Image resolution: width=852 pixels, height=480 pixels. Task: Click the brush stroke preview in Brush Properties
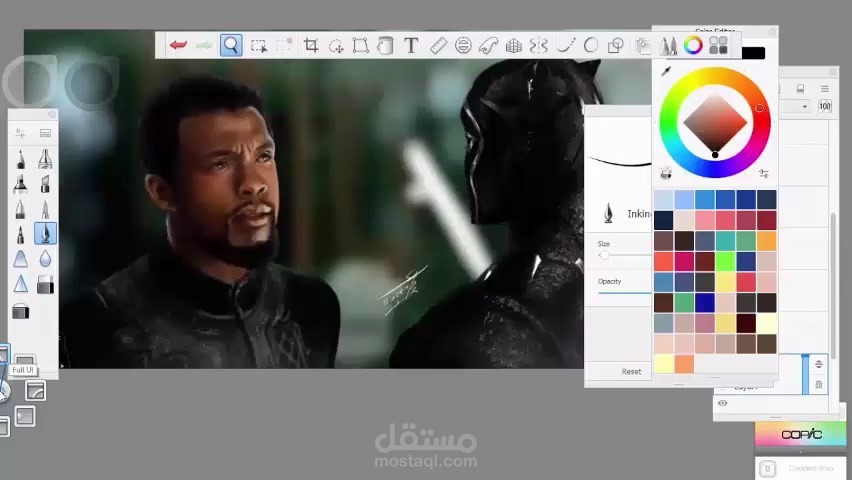pyautogui.click(x=619, y=161)
